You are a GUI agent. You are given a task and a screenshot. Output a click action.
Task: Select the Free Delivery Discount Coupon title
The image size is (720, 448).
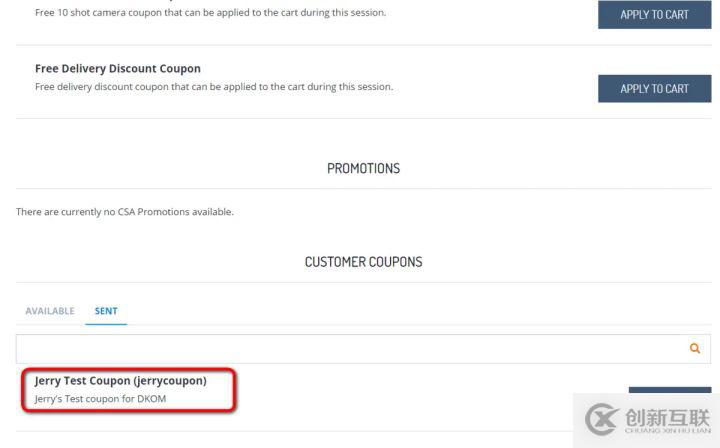[118, 68]
